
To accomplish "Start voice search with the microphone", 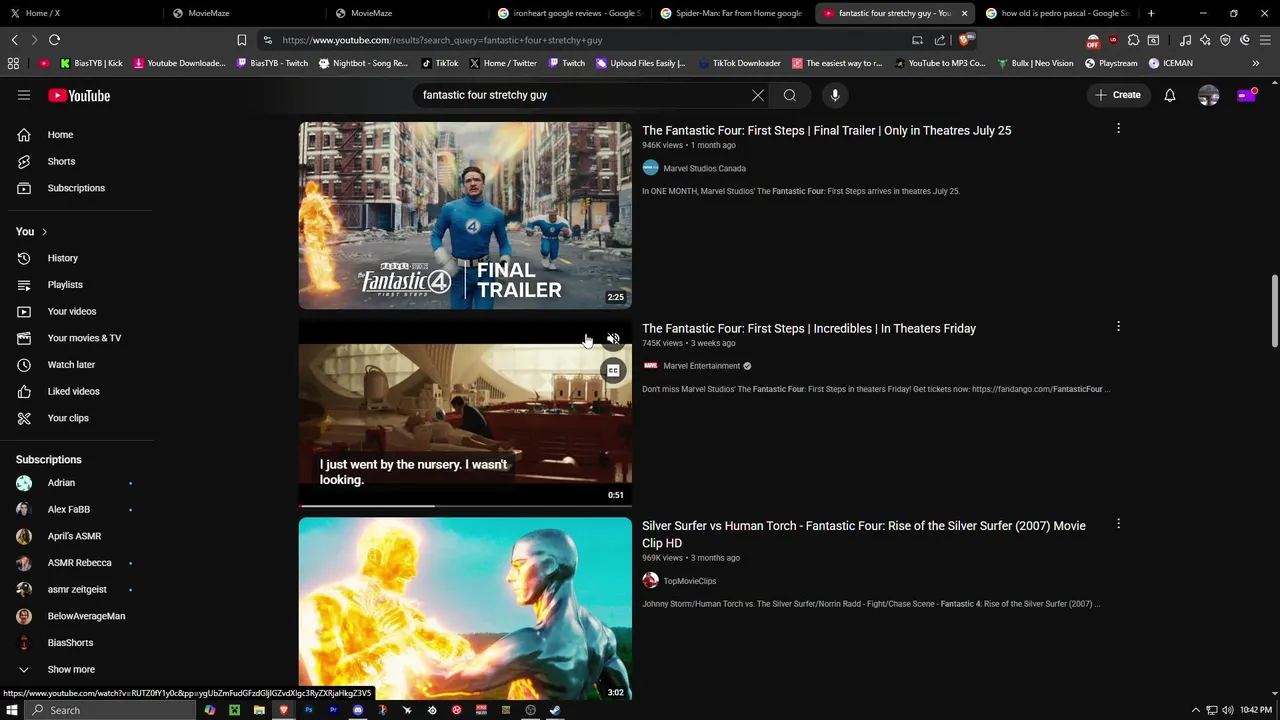I will 835,95.
